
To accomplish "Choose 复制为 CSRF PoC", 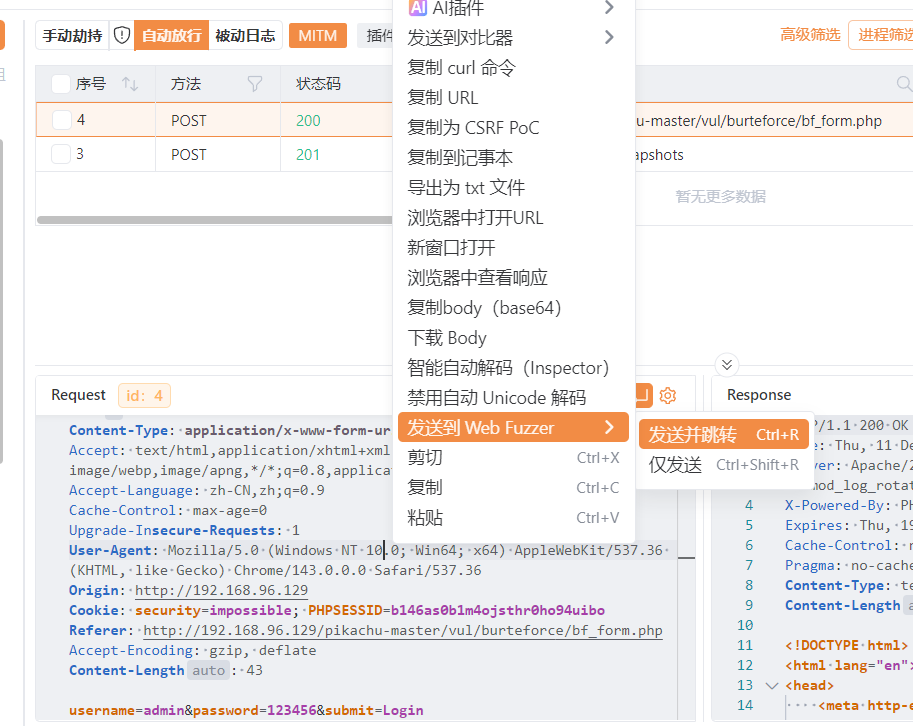I will click(x=512, y=128).
